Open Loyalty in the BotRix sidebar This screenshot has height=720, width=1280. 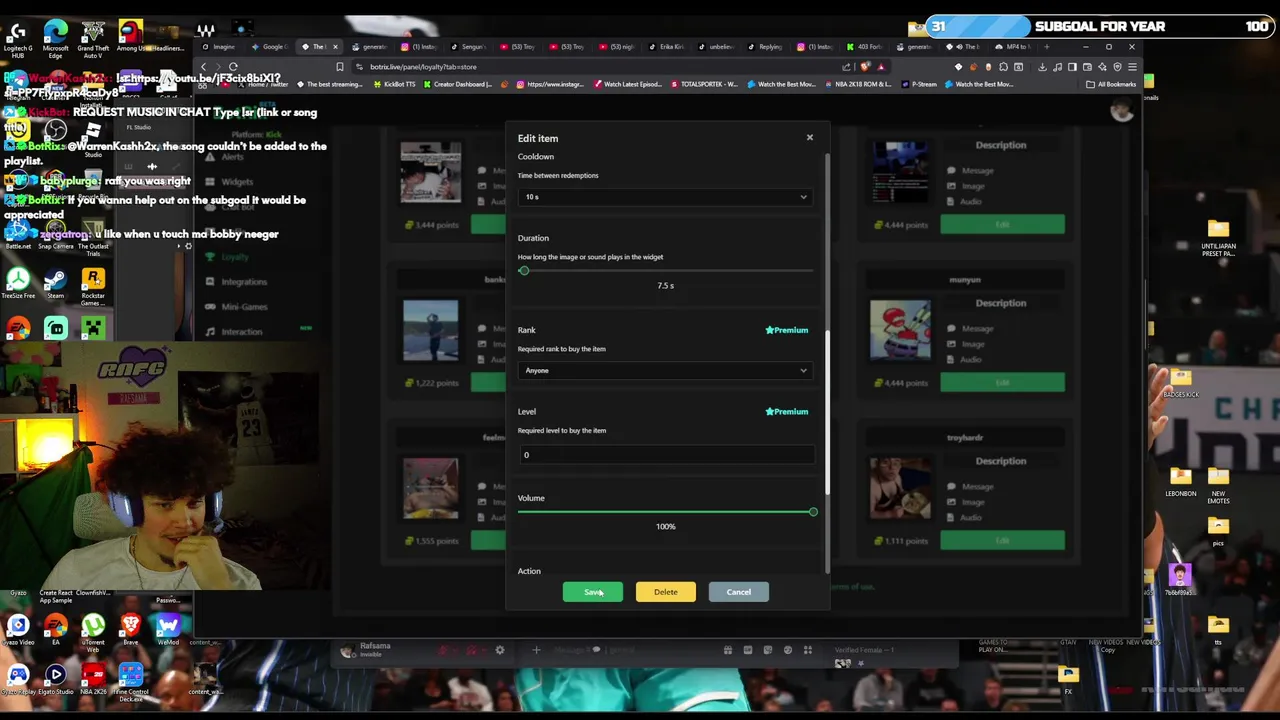coord(235,256)
